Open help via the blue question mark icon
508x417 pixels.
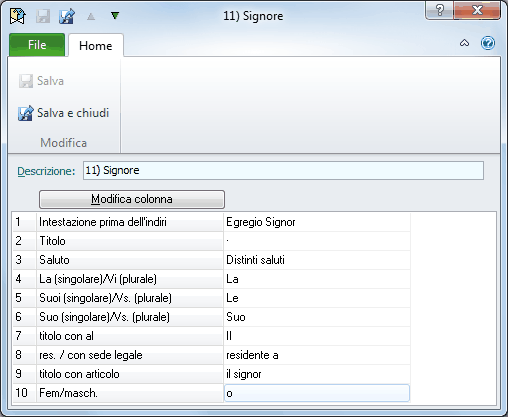[x=488, y=43]
